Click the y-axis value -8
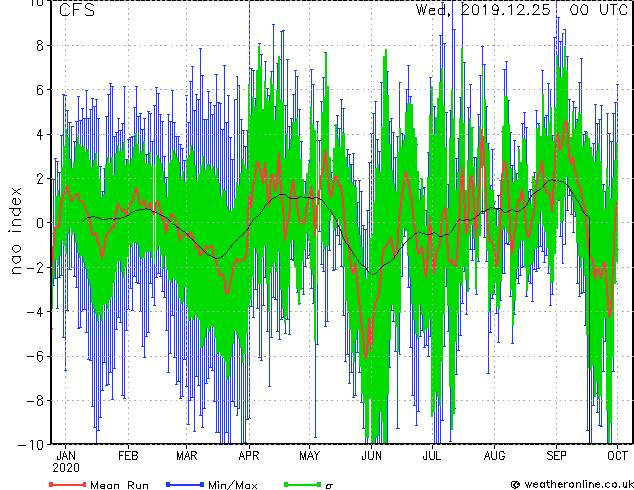The width and height of the screenshot is (634, 490). (35, 401)
